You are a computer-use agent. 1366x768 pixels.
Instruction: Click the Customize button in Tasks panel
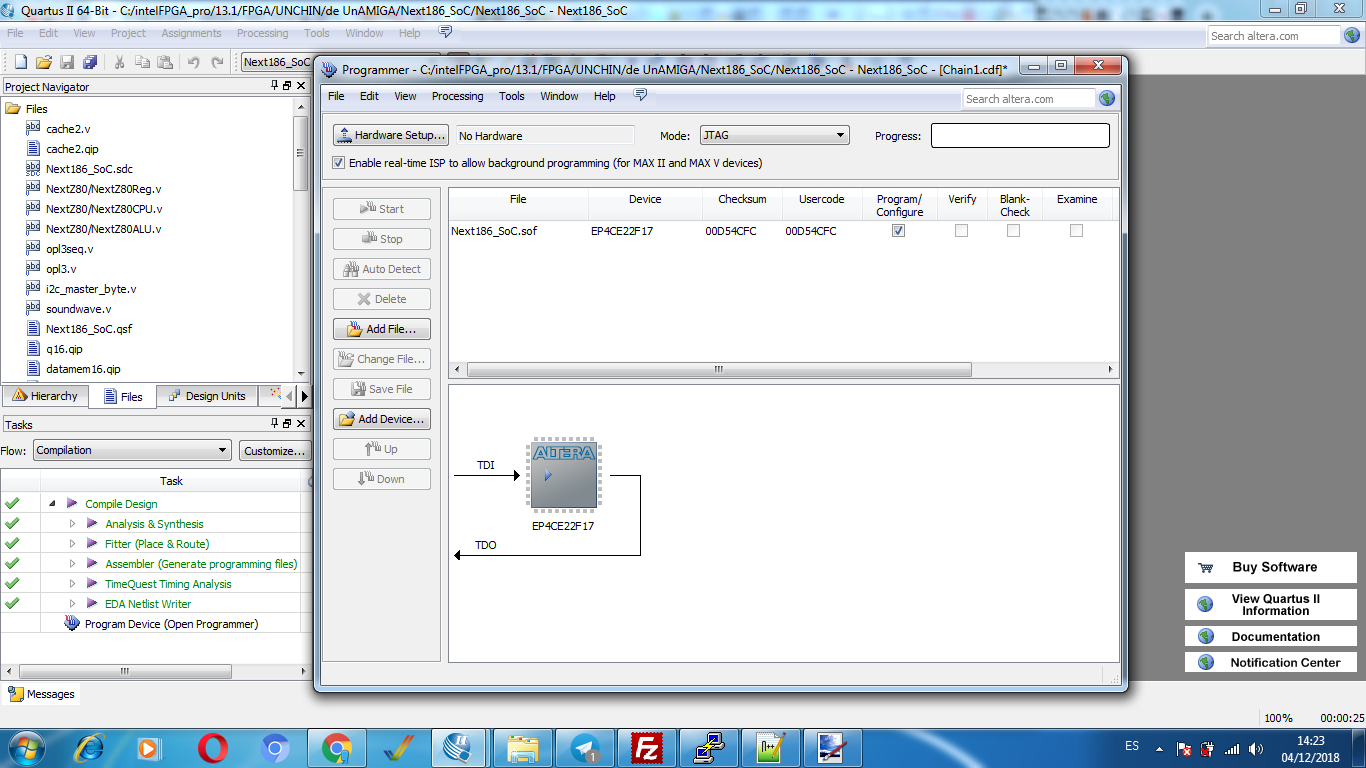tap(274, 450)
